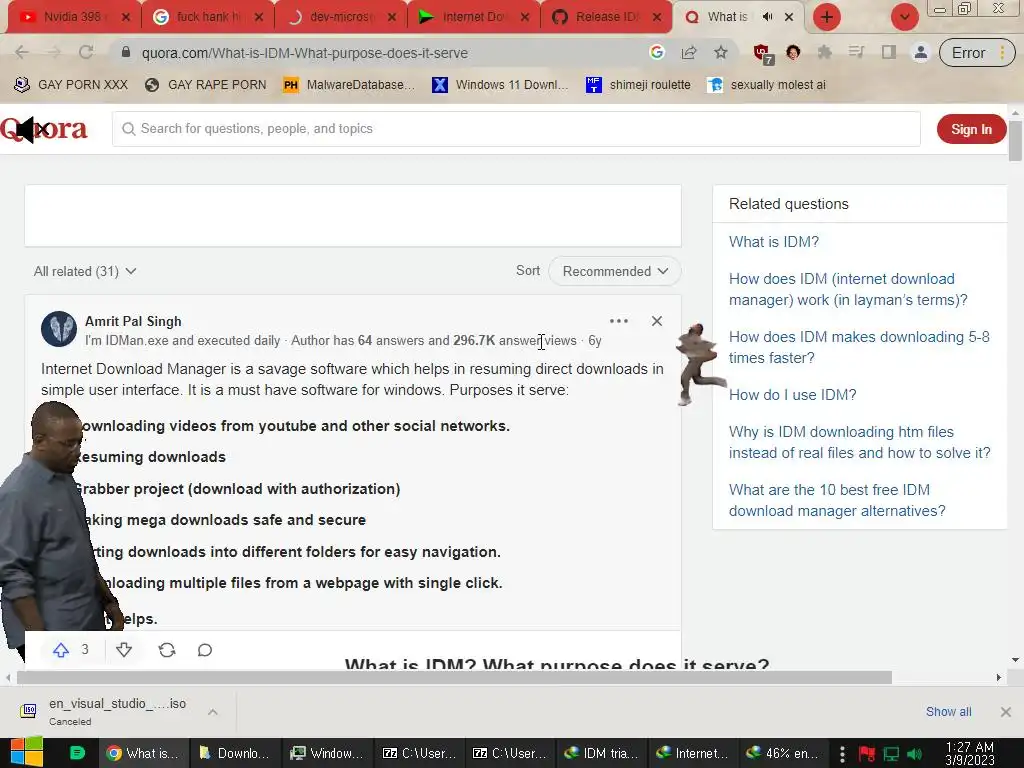Expand the All related (31) filter
The height and width of the screenshot is (768, 1024).
point(85,271)
